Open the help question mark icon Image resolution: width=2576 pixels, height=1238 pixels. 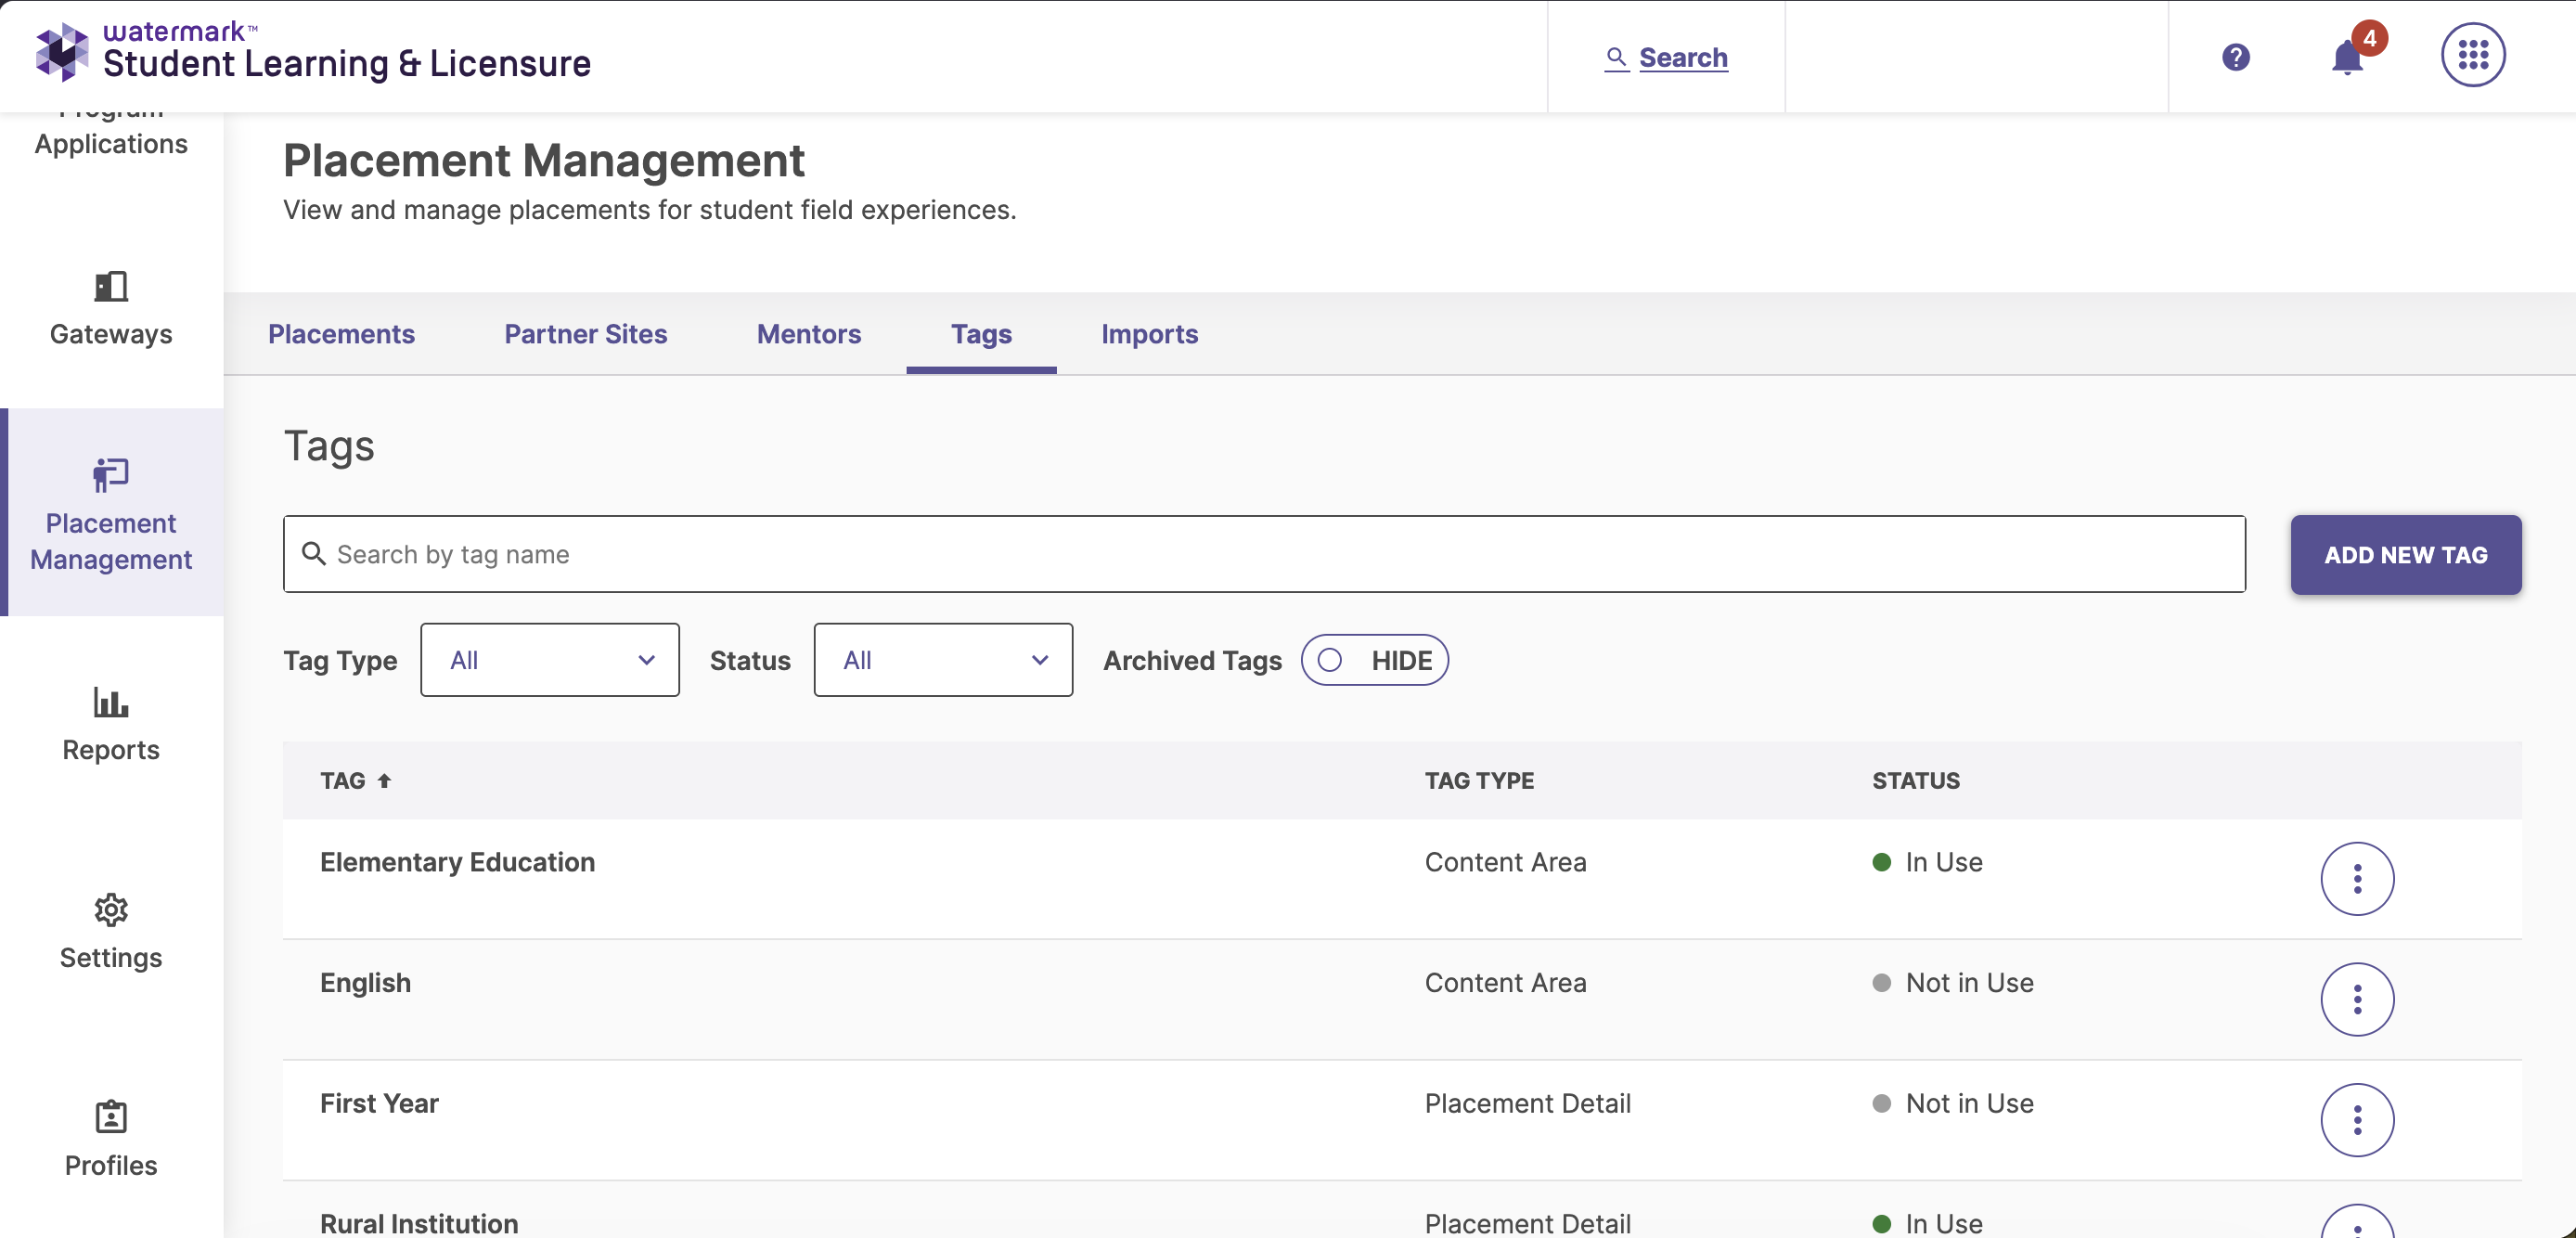pos(2236,57)
